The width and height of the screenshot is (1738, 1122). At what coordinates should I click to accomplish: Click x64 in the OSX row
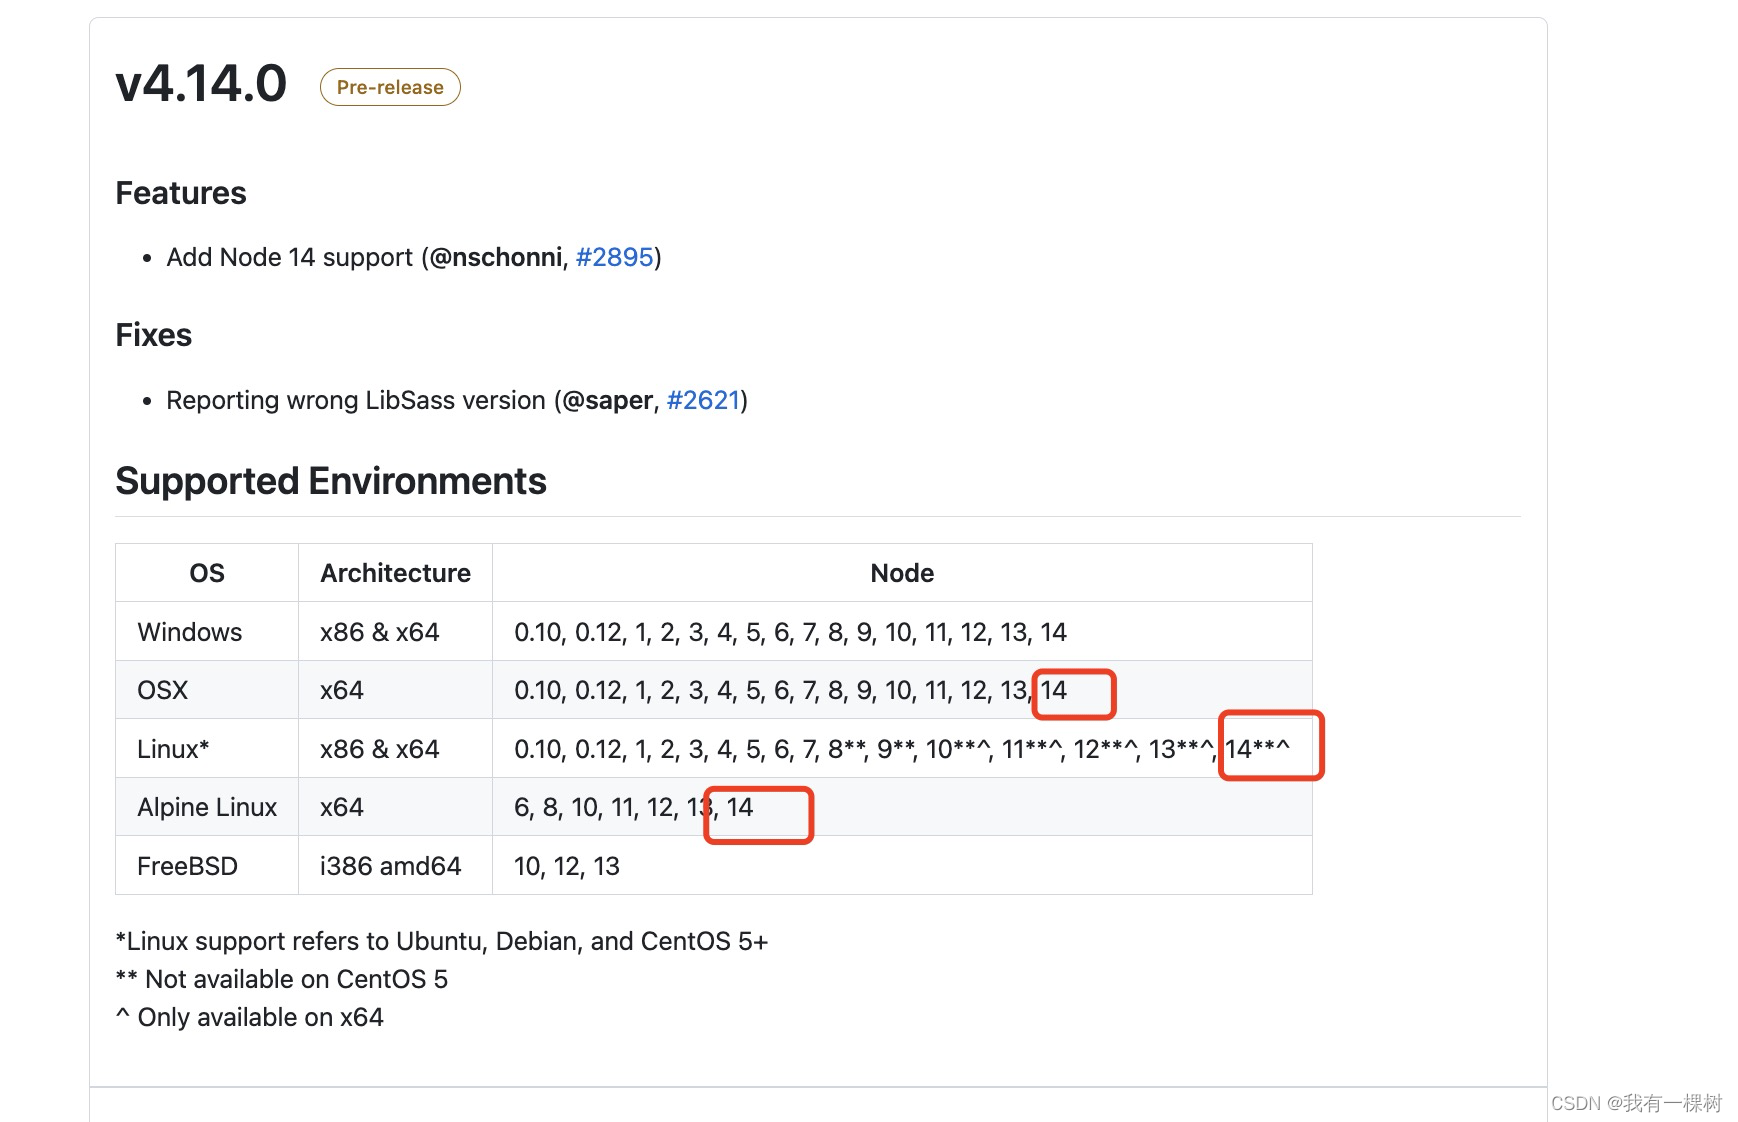[395, 690]
